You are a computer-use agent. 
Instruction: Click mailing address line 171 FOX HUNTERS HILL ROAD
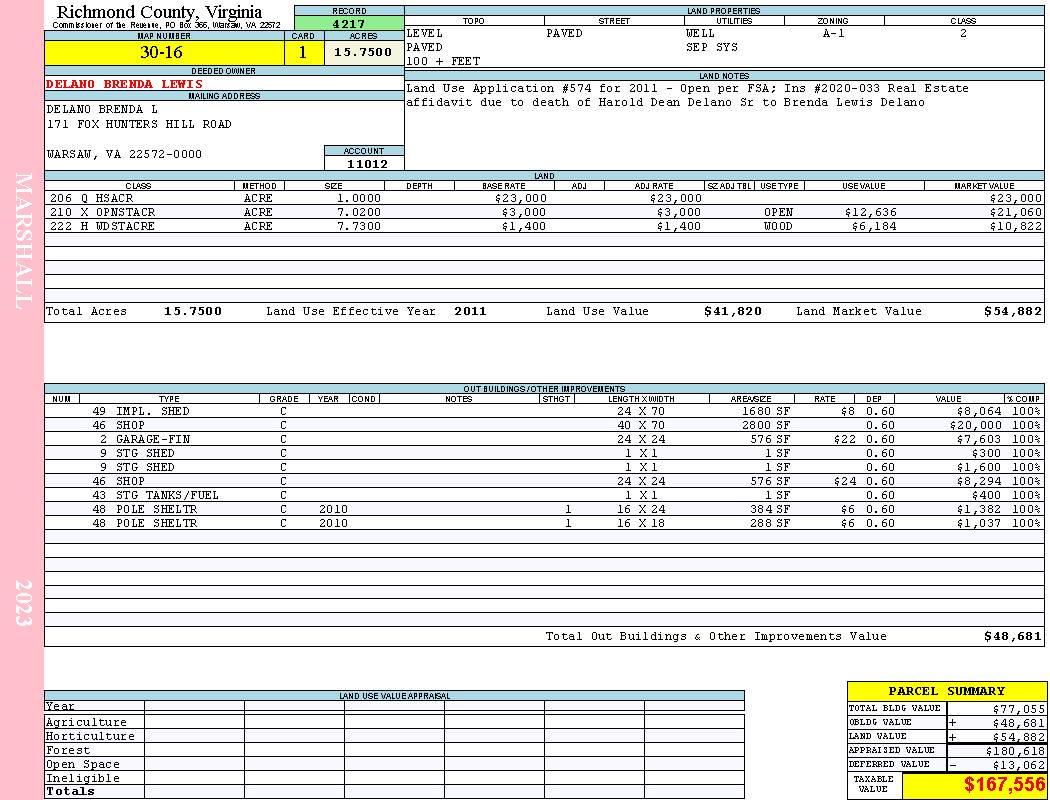[x=139, y=125]
